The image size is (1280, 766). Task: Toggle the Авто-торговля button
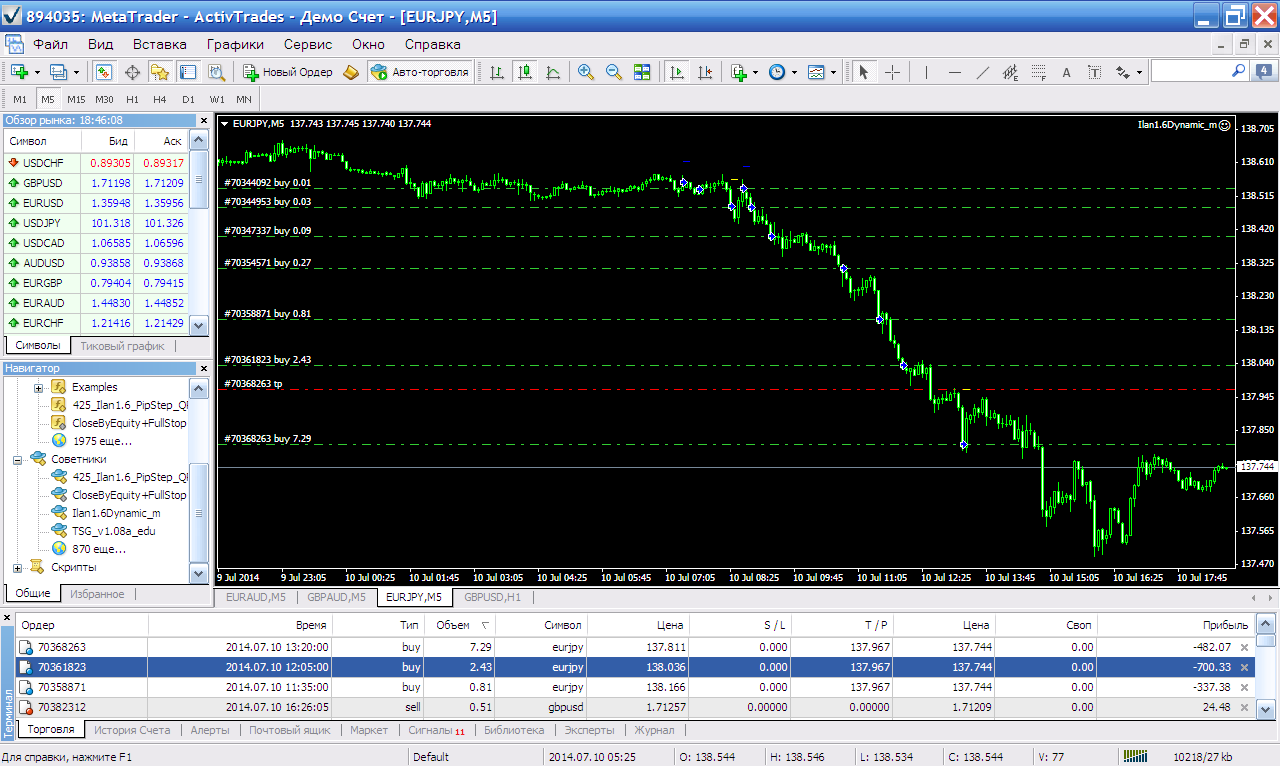tap(419, 72)
